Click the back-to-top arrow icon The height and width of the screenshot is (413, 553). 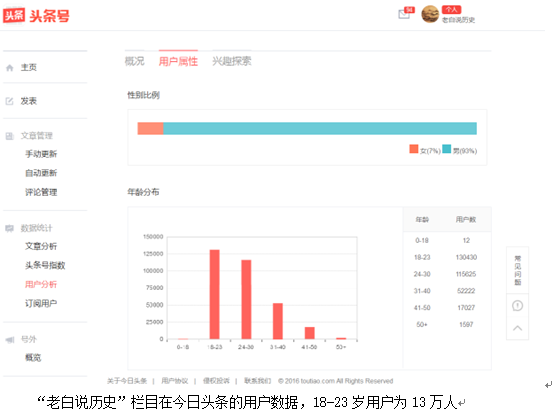click(517, 328)
